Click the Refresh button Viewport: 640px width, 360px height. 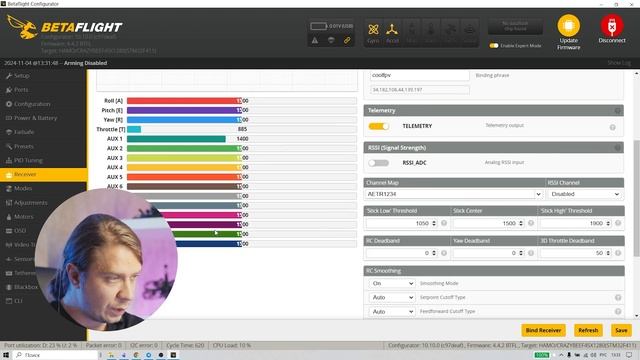tap(588, 330)
